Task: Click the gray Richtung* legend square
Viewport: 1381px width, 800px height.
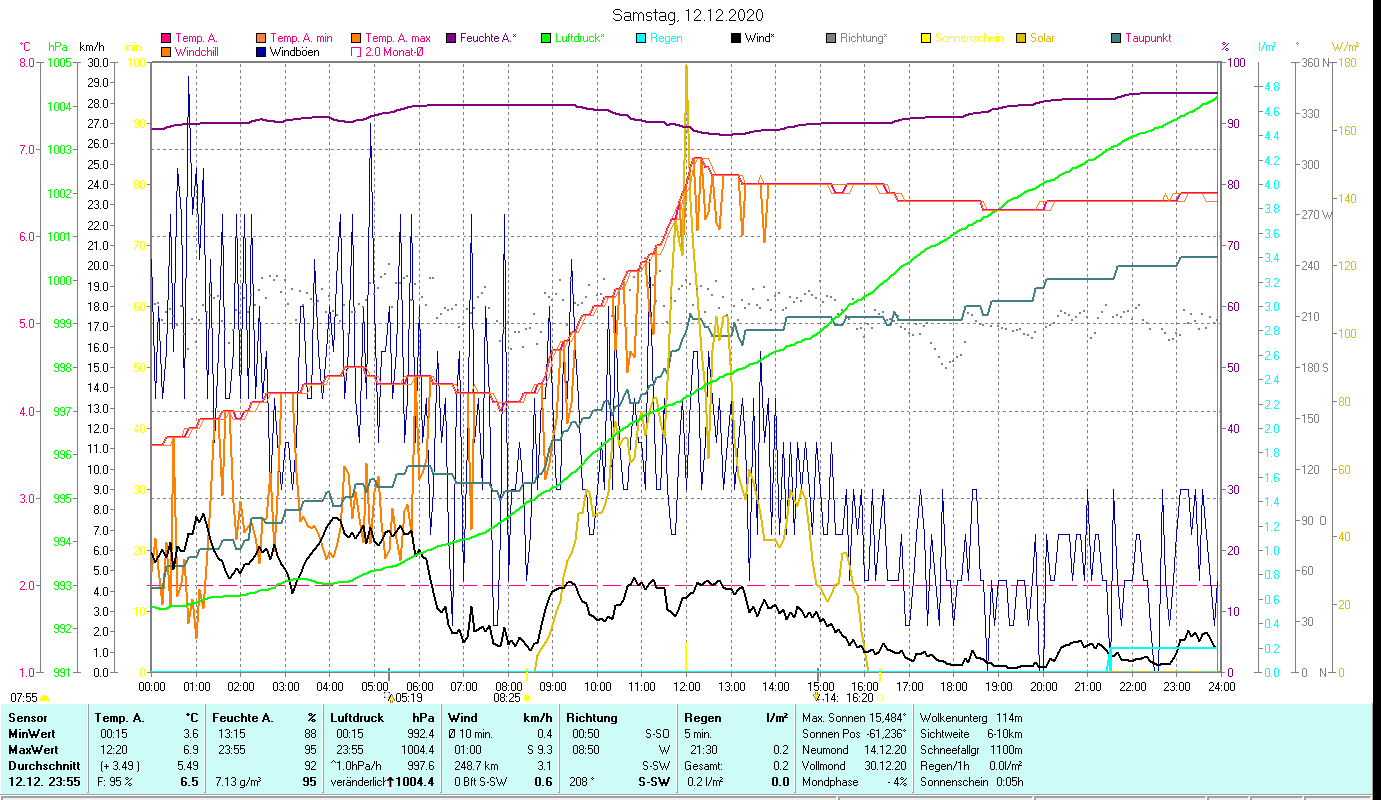Action: pos(831,38)
